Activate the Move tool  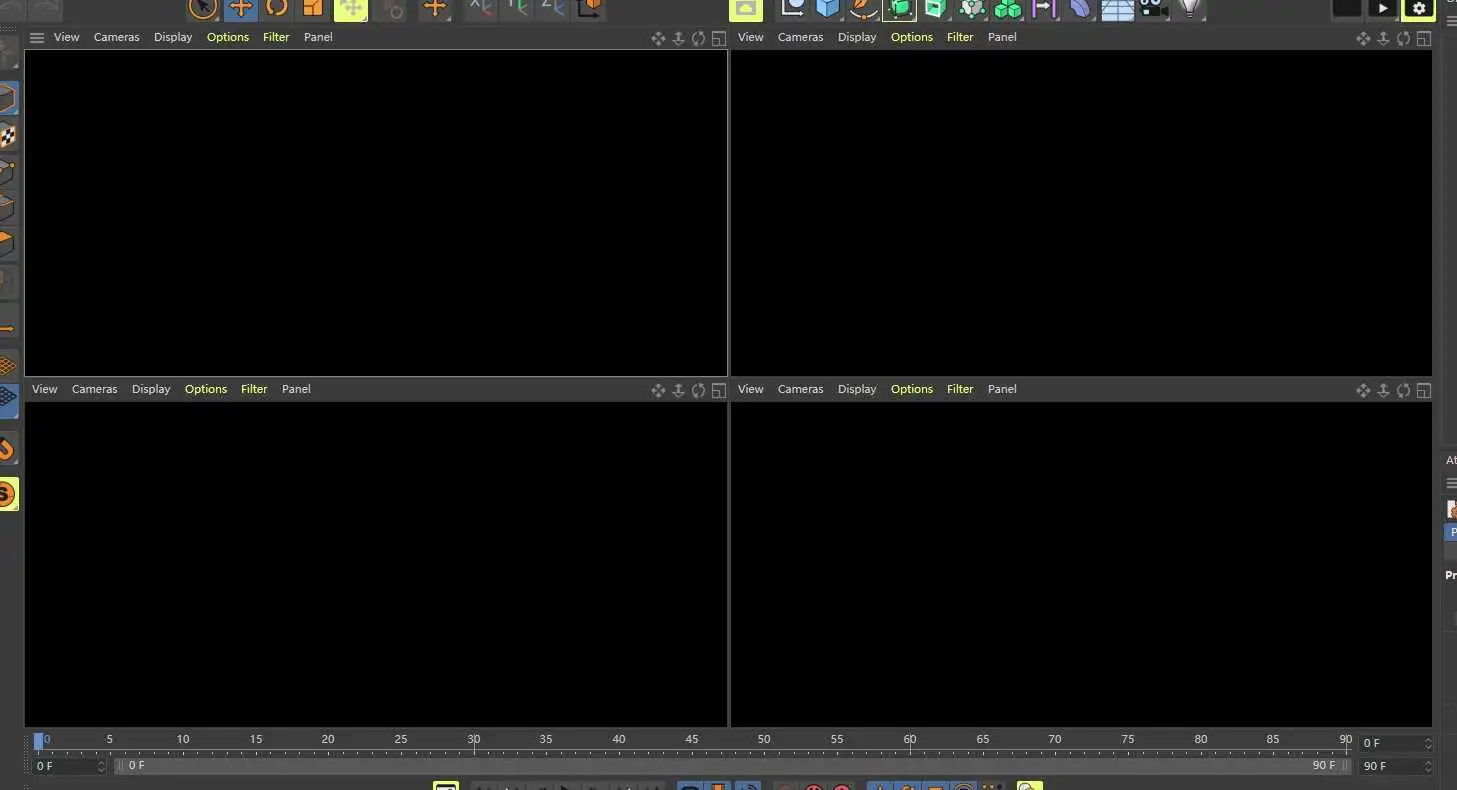(241, 9)
